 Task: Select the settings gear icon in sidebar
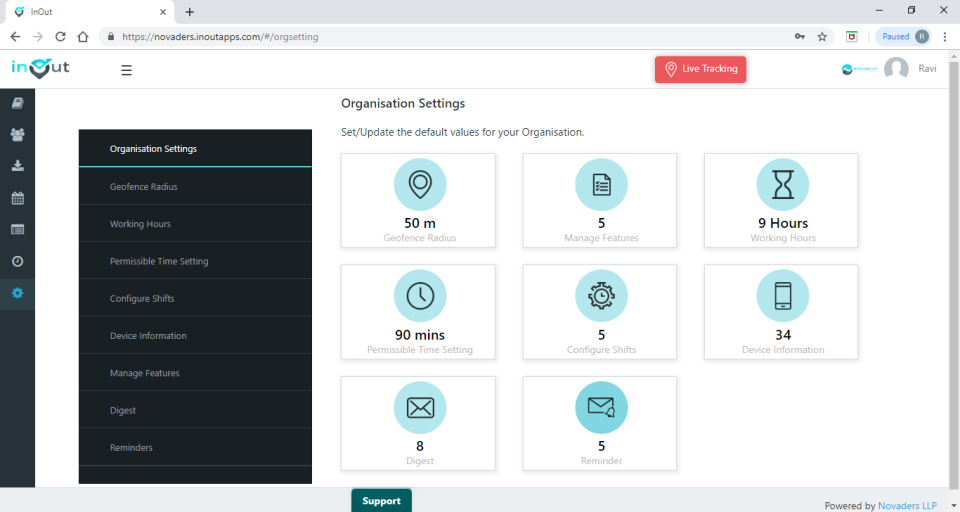[18, 293]
